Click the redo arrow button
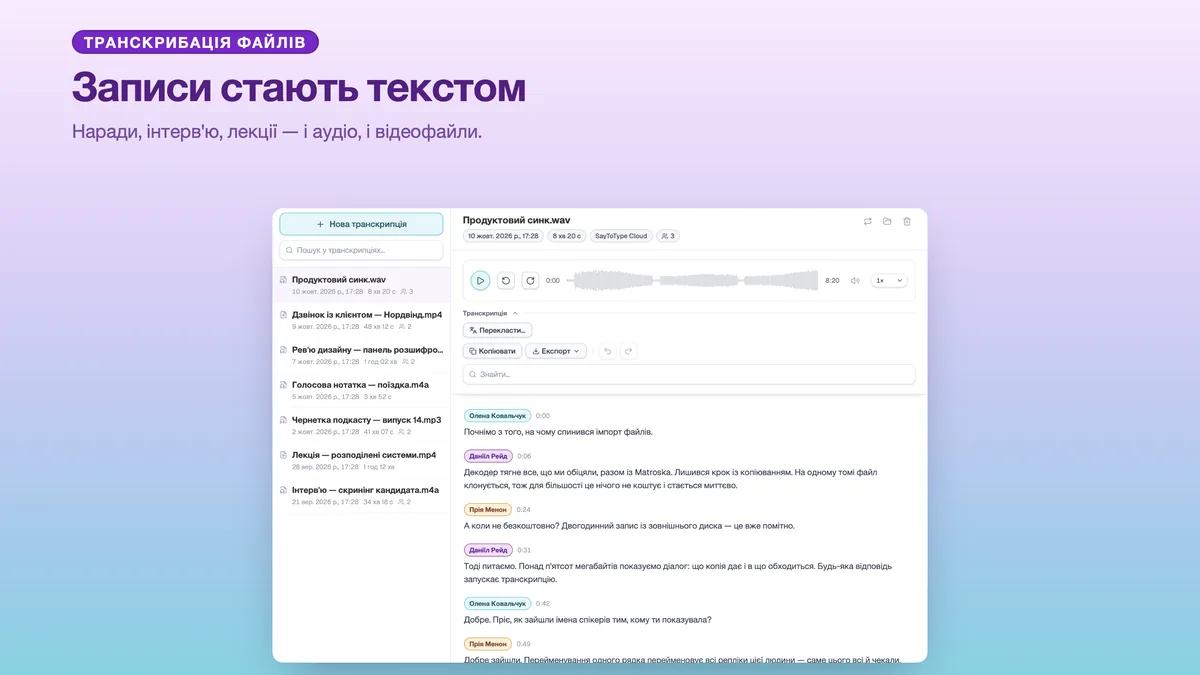 click(x=628, y=351)
